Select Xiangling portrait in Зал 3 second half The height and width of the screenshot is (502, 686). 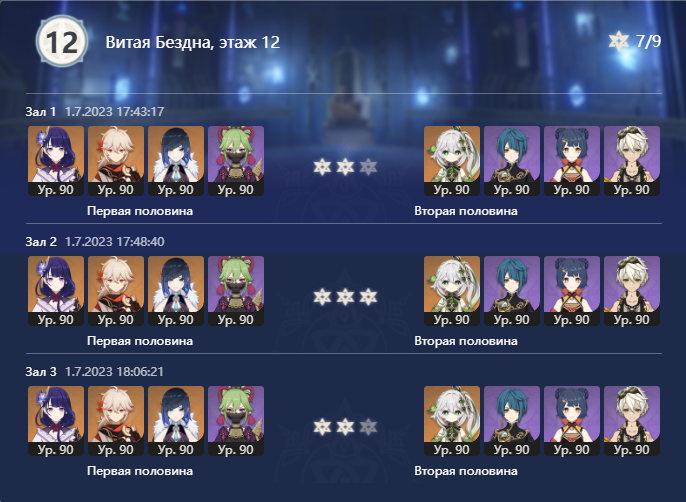pos(572,421)
